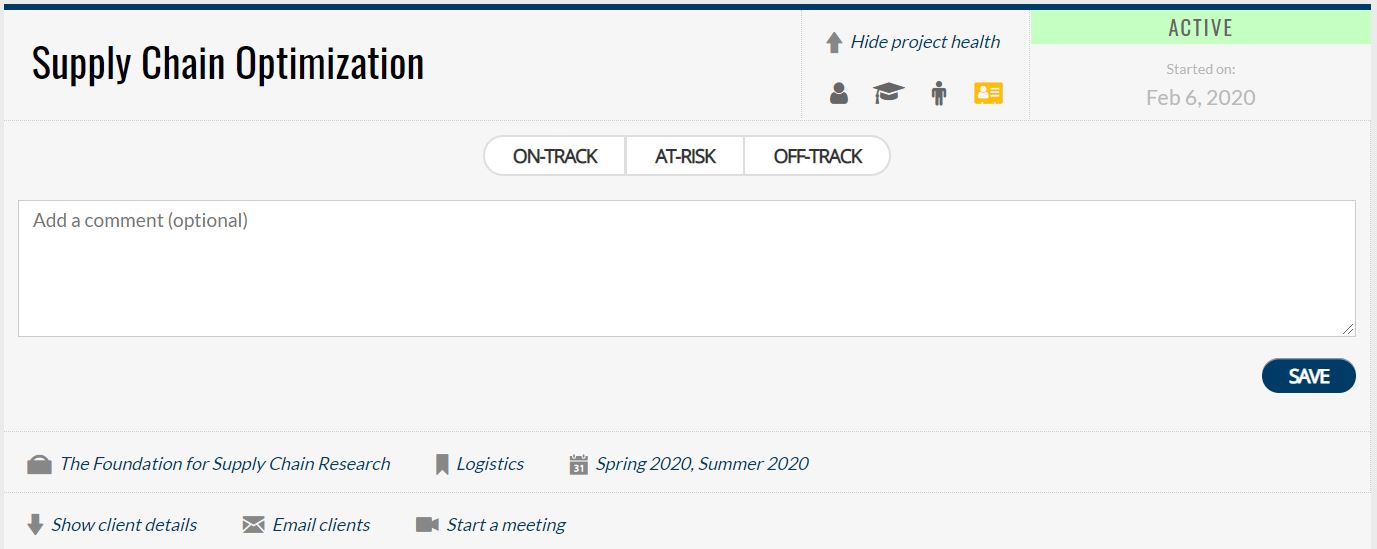The image size is (1377, 549).
Task: Click the green ACTIVE status bar
Action: tap(1200, 28)
